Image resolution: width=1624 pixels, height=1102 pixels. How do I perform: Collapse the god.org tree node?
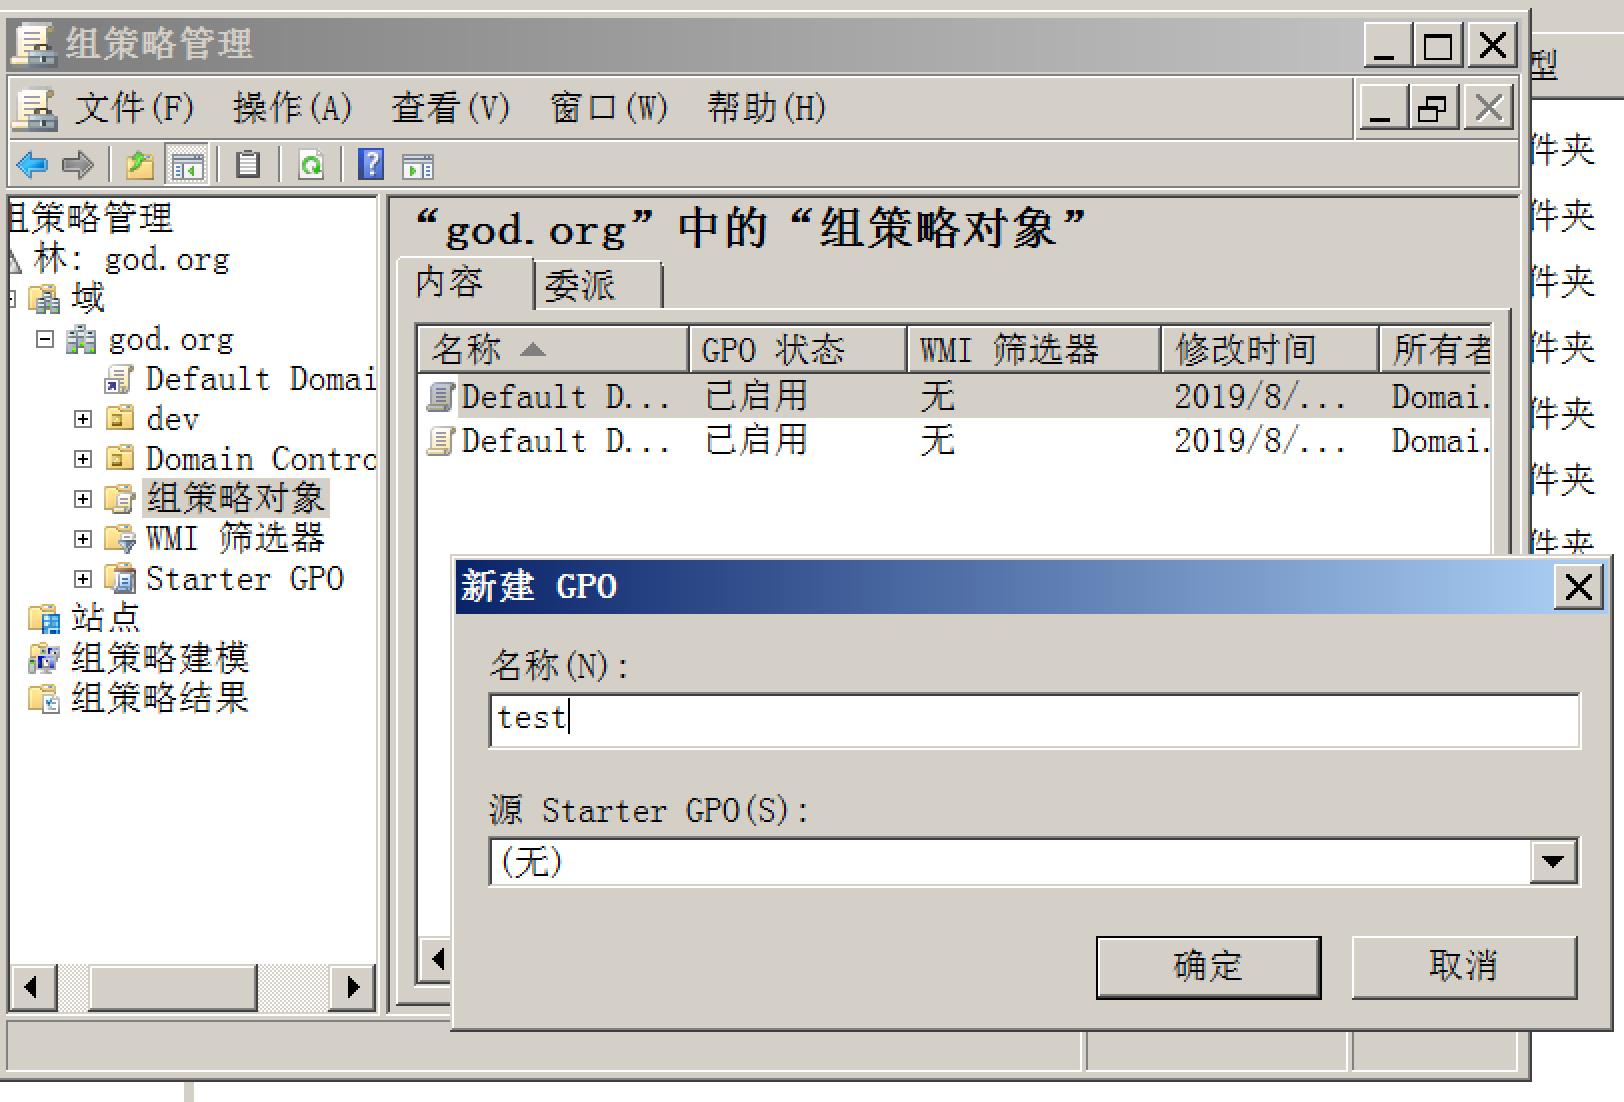pyautogui.click(x=44, y=339)
